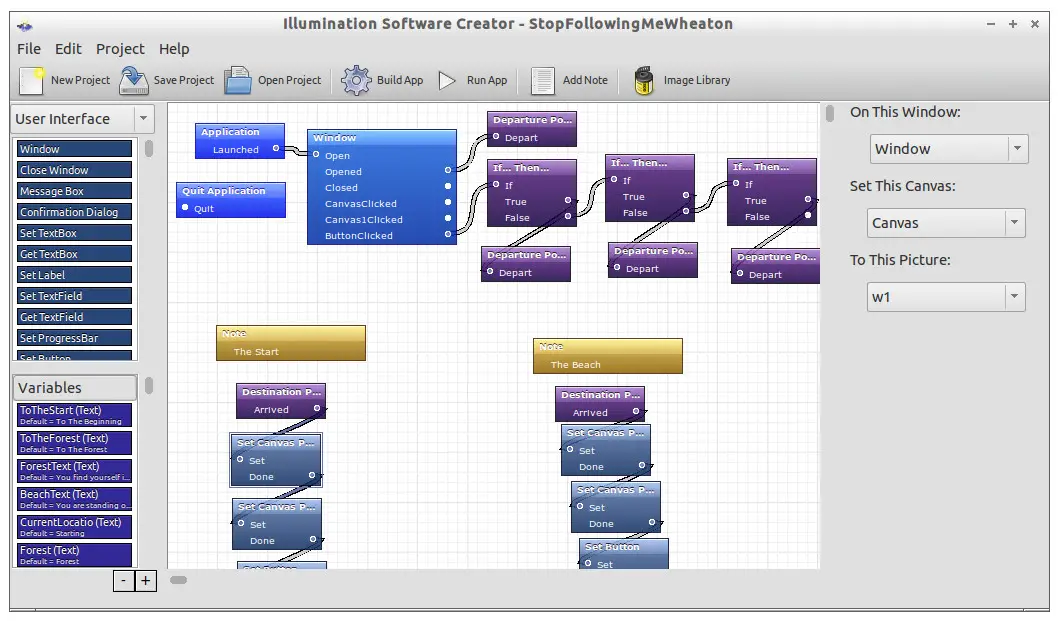Select the highlighted Set Canvas block
Screen dimensions: 1059x621
pyautogui.click(x=276, y=459)
